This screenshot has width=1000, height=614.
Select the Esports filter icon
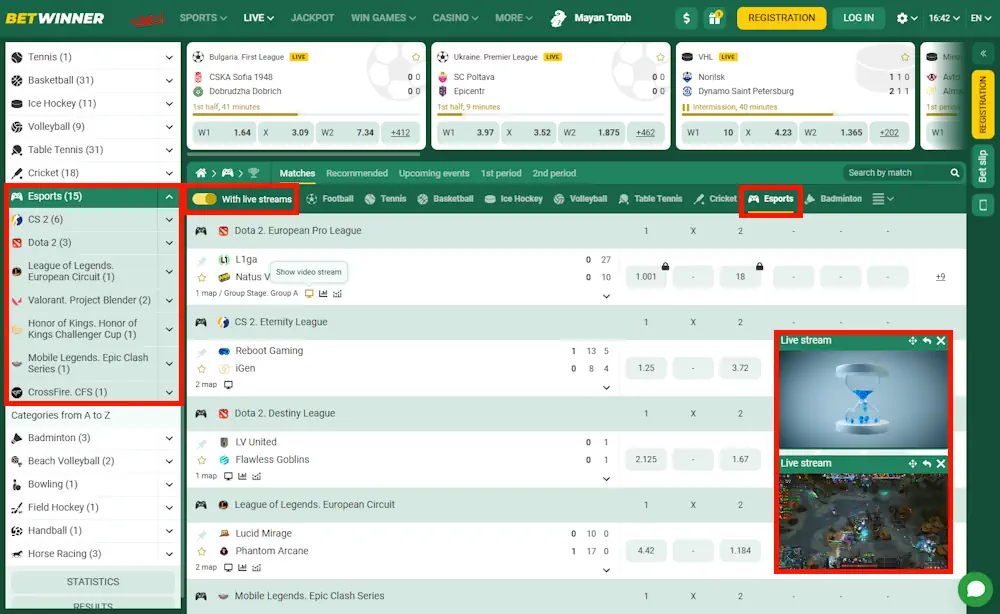point(770,198)
